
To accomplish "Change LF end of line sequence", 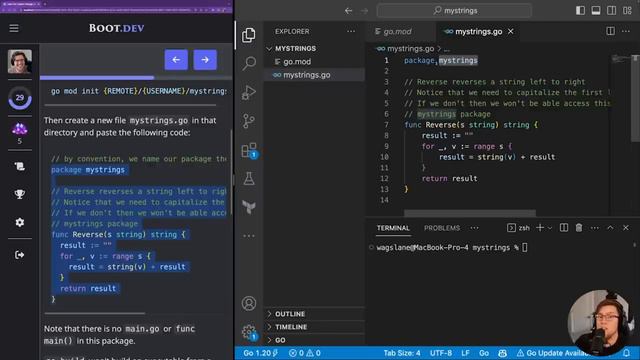I will (x=465, y=353).
